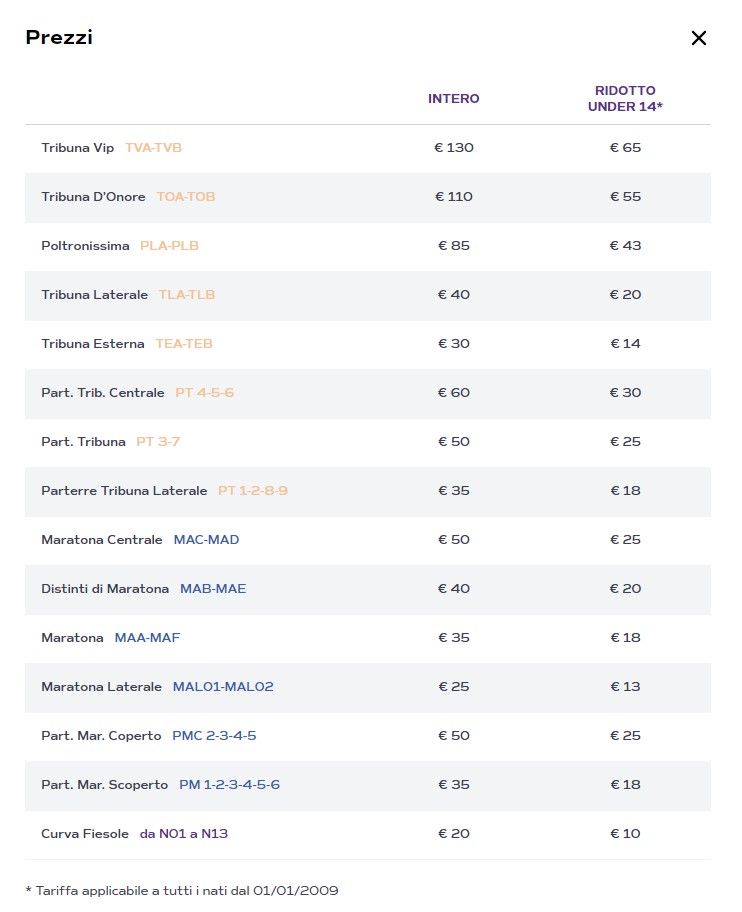Viewport: 742px width, 912px height.
Task: Select the TEA-TEB sector code
Action: (184, 344)
